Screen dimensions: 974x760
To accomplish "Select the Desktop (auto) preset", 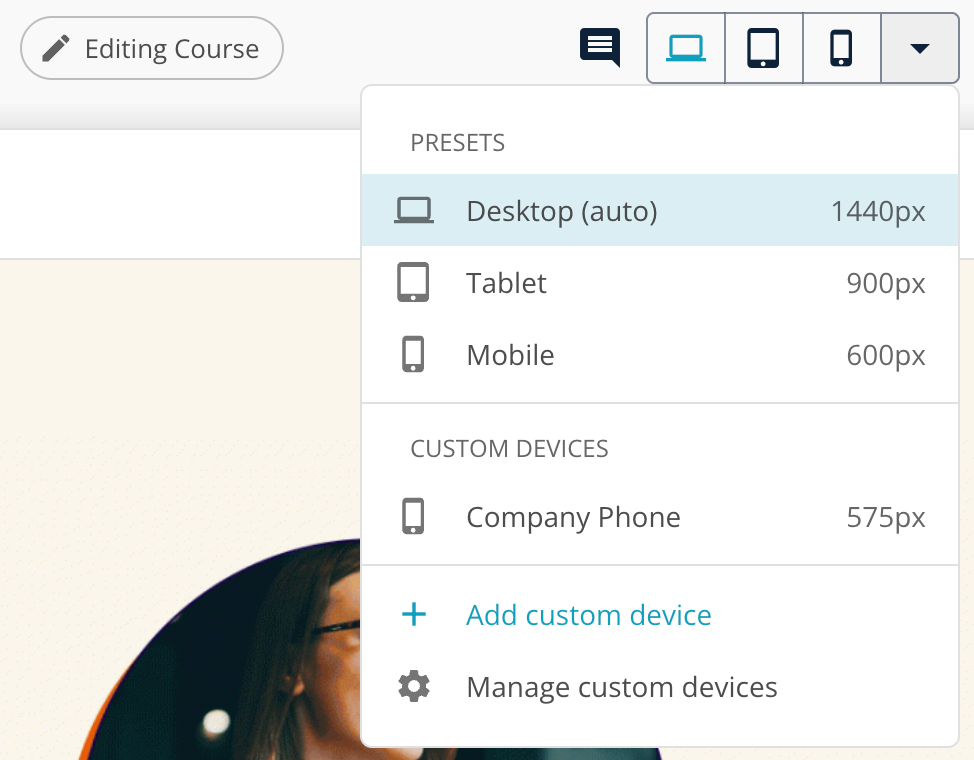I will click(x=660, y=211).
